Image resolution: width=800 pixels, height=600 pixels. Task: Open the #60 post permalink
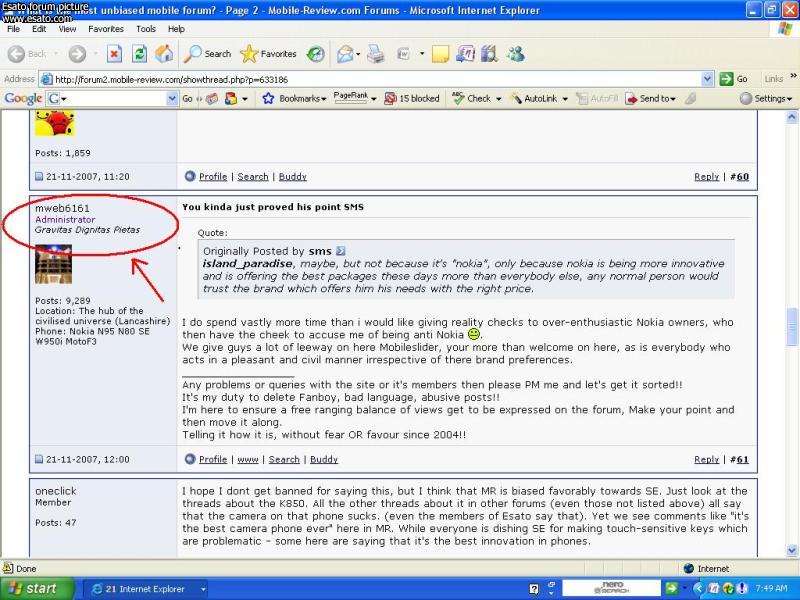coord(740,177)
